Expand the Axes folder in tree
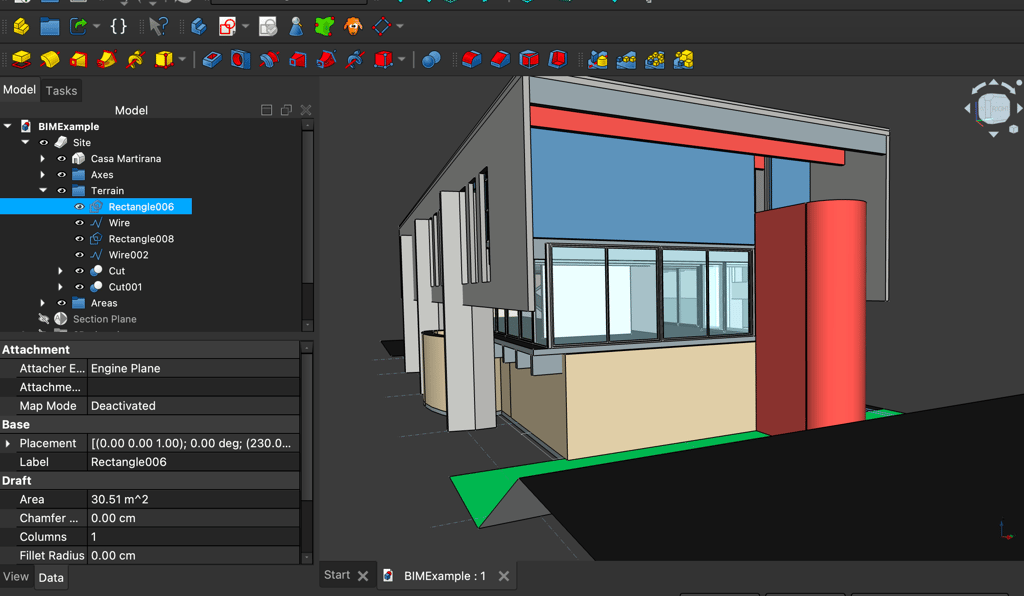Viewport: 1024px width, 596px height. [x=43, y=175]
